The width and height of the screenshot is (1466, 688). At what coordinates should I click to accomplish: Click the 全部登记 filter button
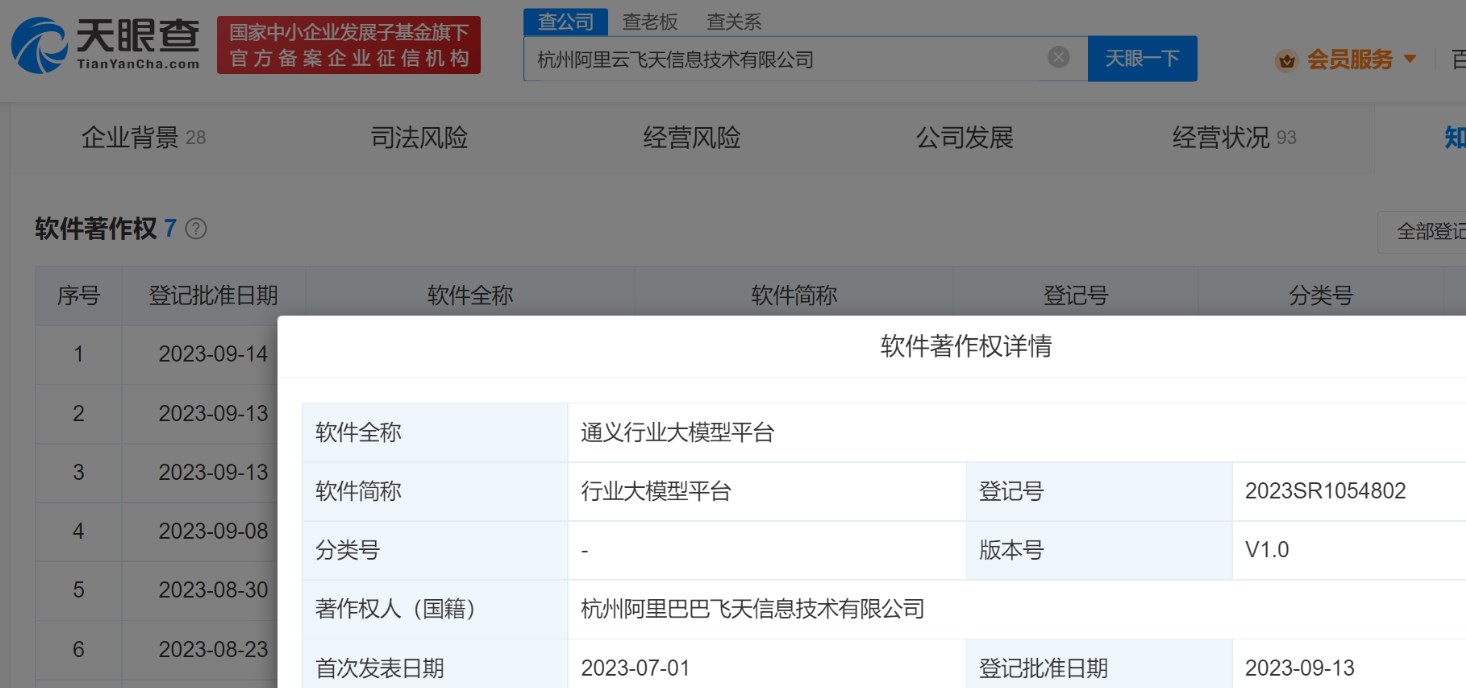click(x=1422, y=231)
